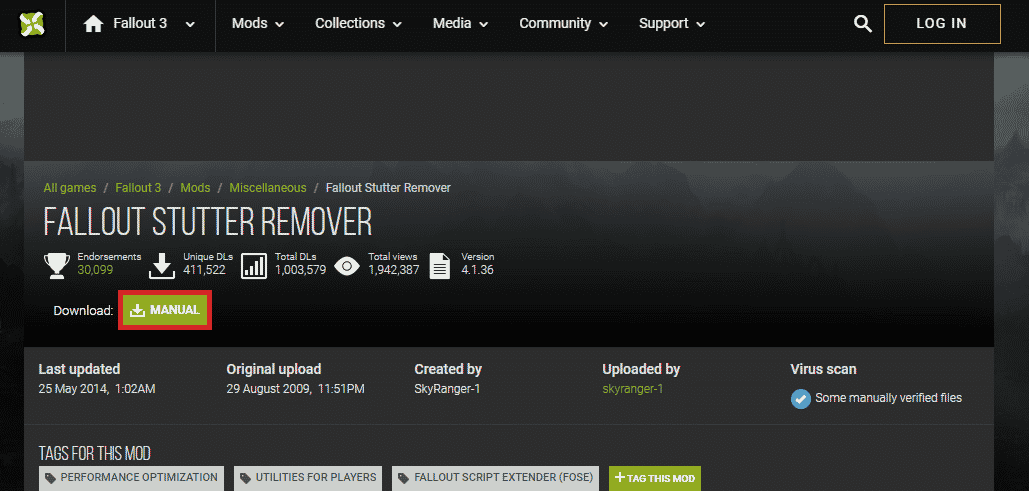Expand the Mods menu

258,24
